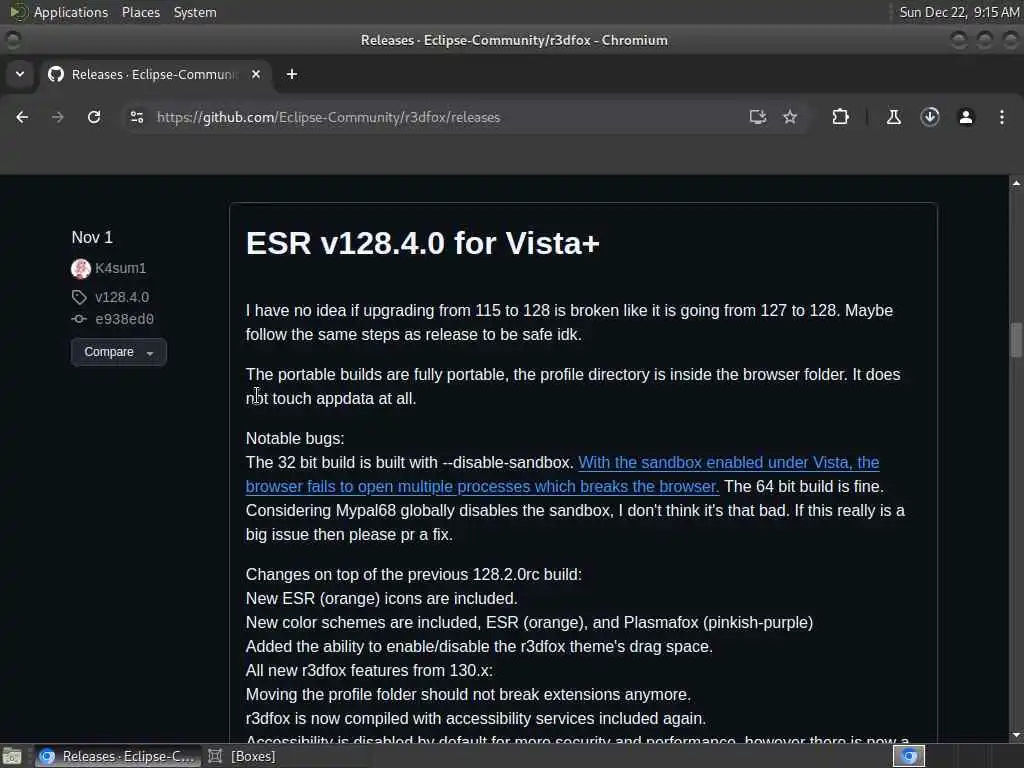Viewport: 1024px width, 768px height.
Task: Go back to the previous page
Action: pos(22,117)
